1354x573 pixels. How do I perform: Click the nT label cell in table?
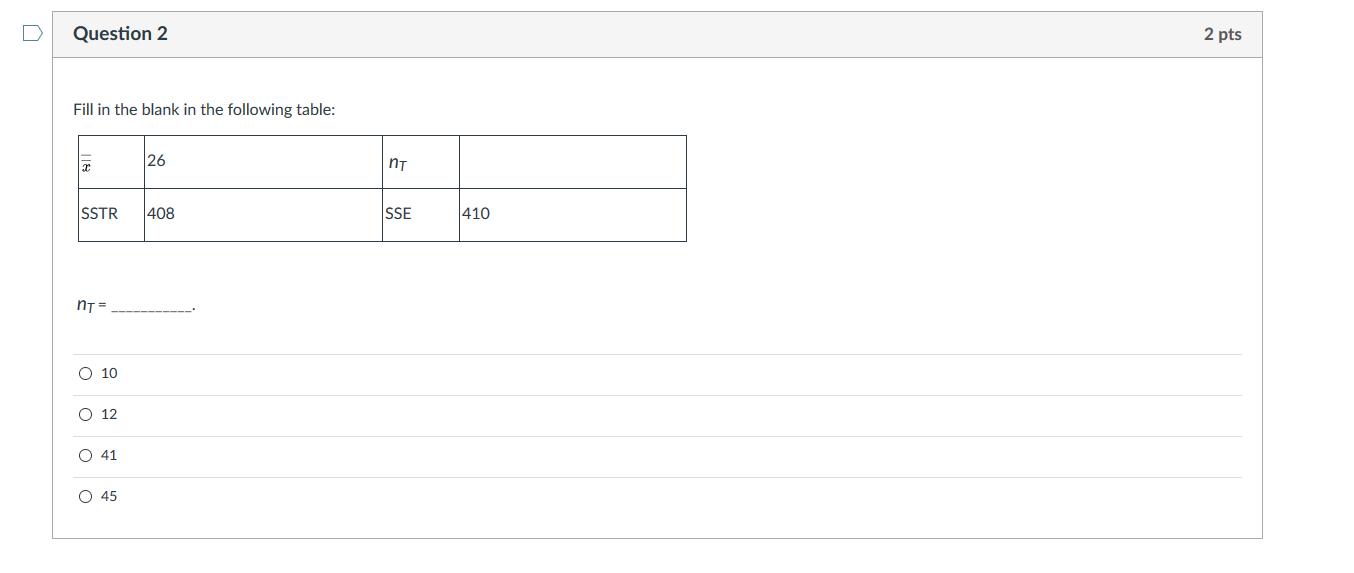point(420,162)
